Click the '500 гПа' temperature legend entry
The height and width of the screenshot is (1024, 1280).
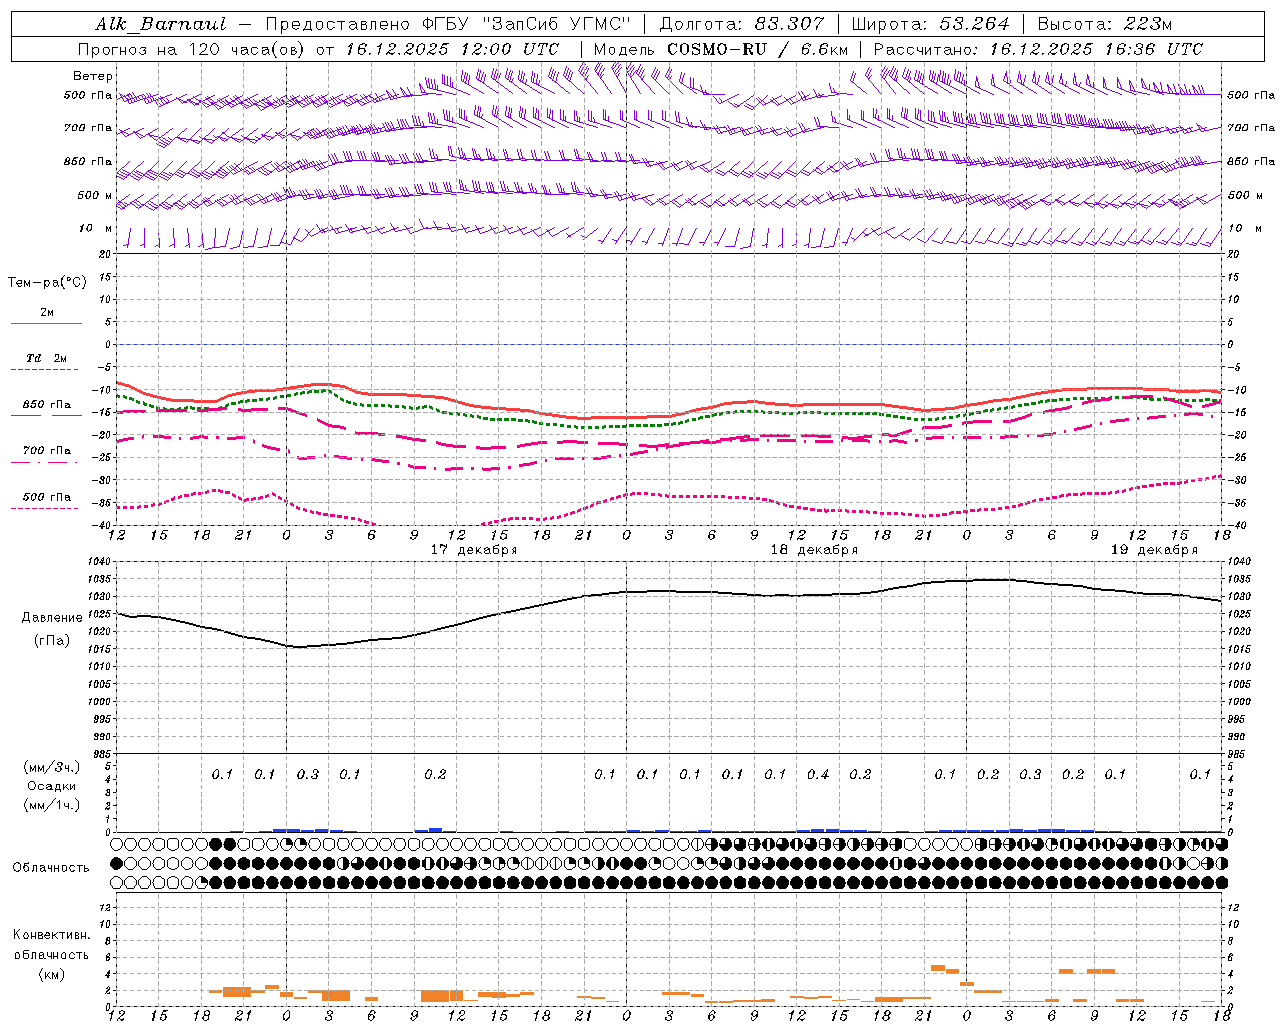(47, 497)
